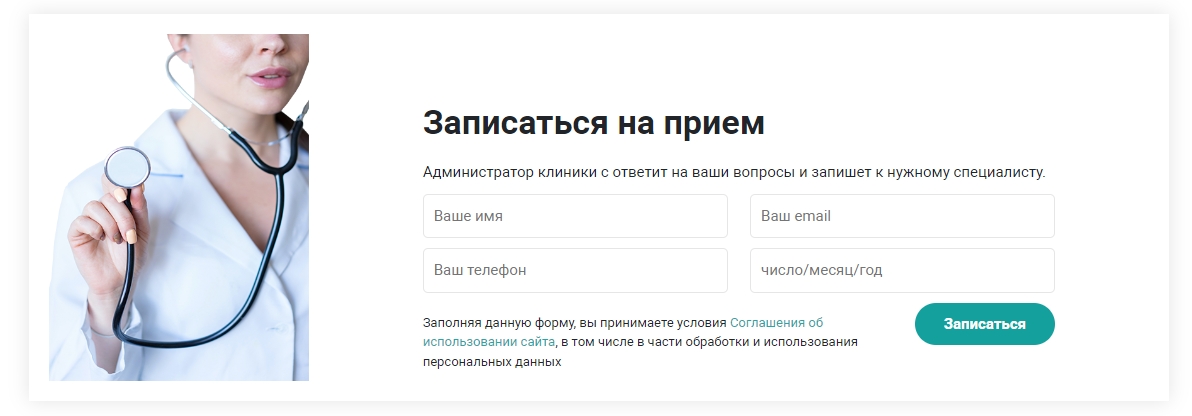Open the 'Соглашения об использовании сайта' link
This screenshot has width=1192, height=416.
[776, 323]
